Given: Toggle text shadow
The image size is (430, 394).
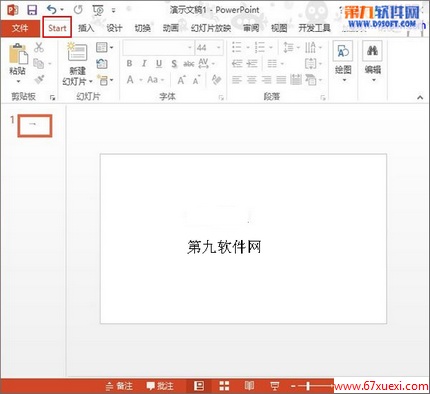Looking at the screenshot, I should click(x=174, y=63).
